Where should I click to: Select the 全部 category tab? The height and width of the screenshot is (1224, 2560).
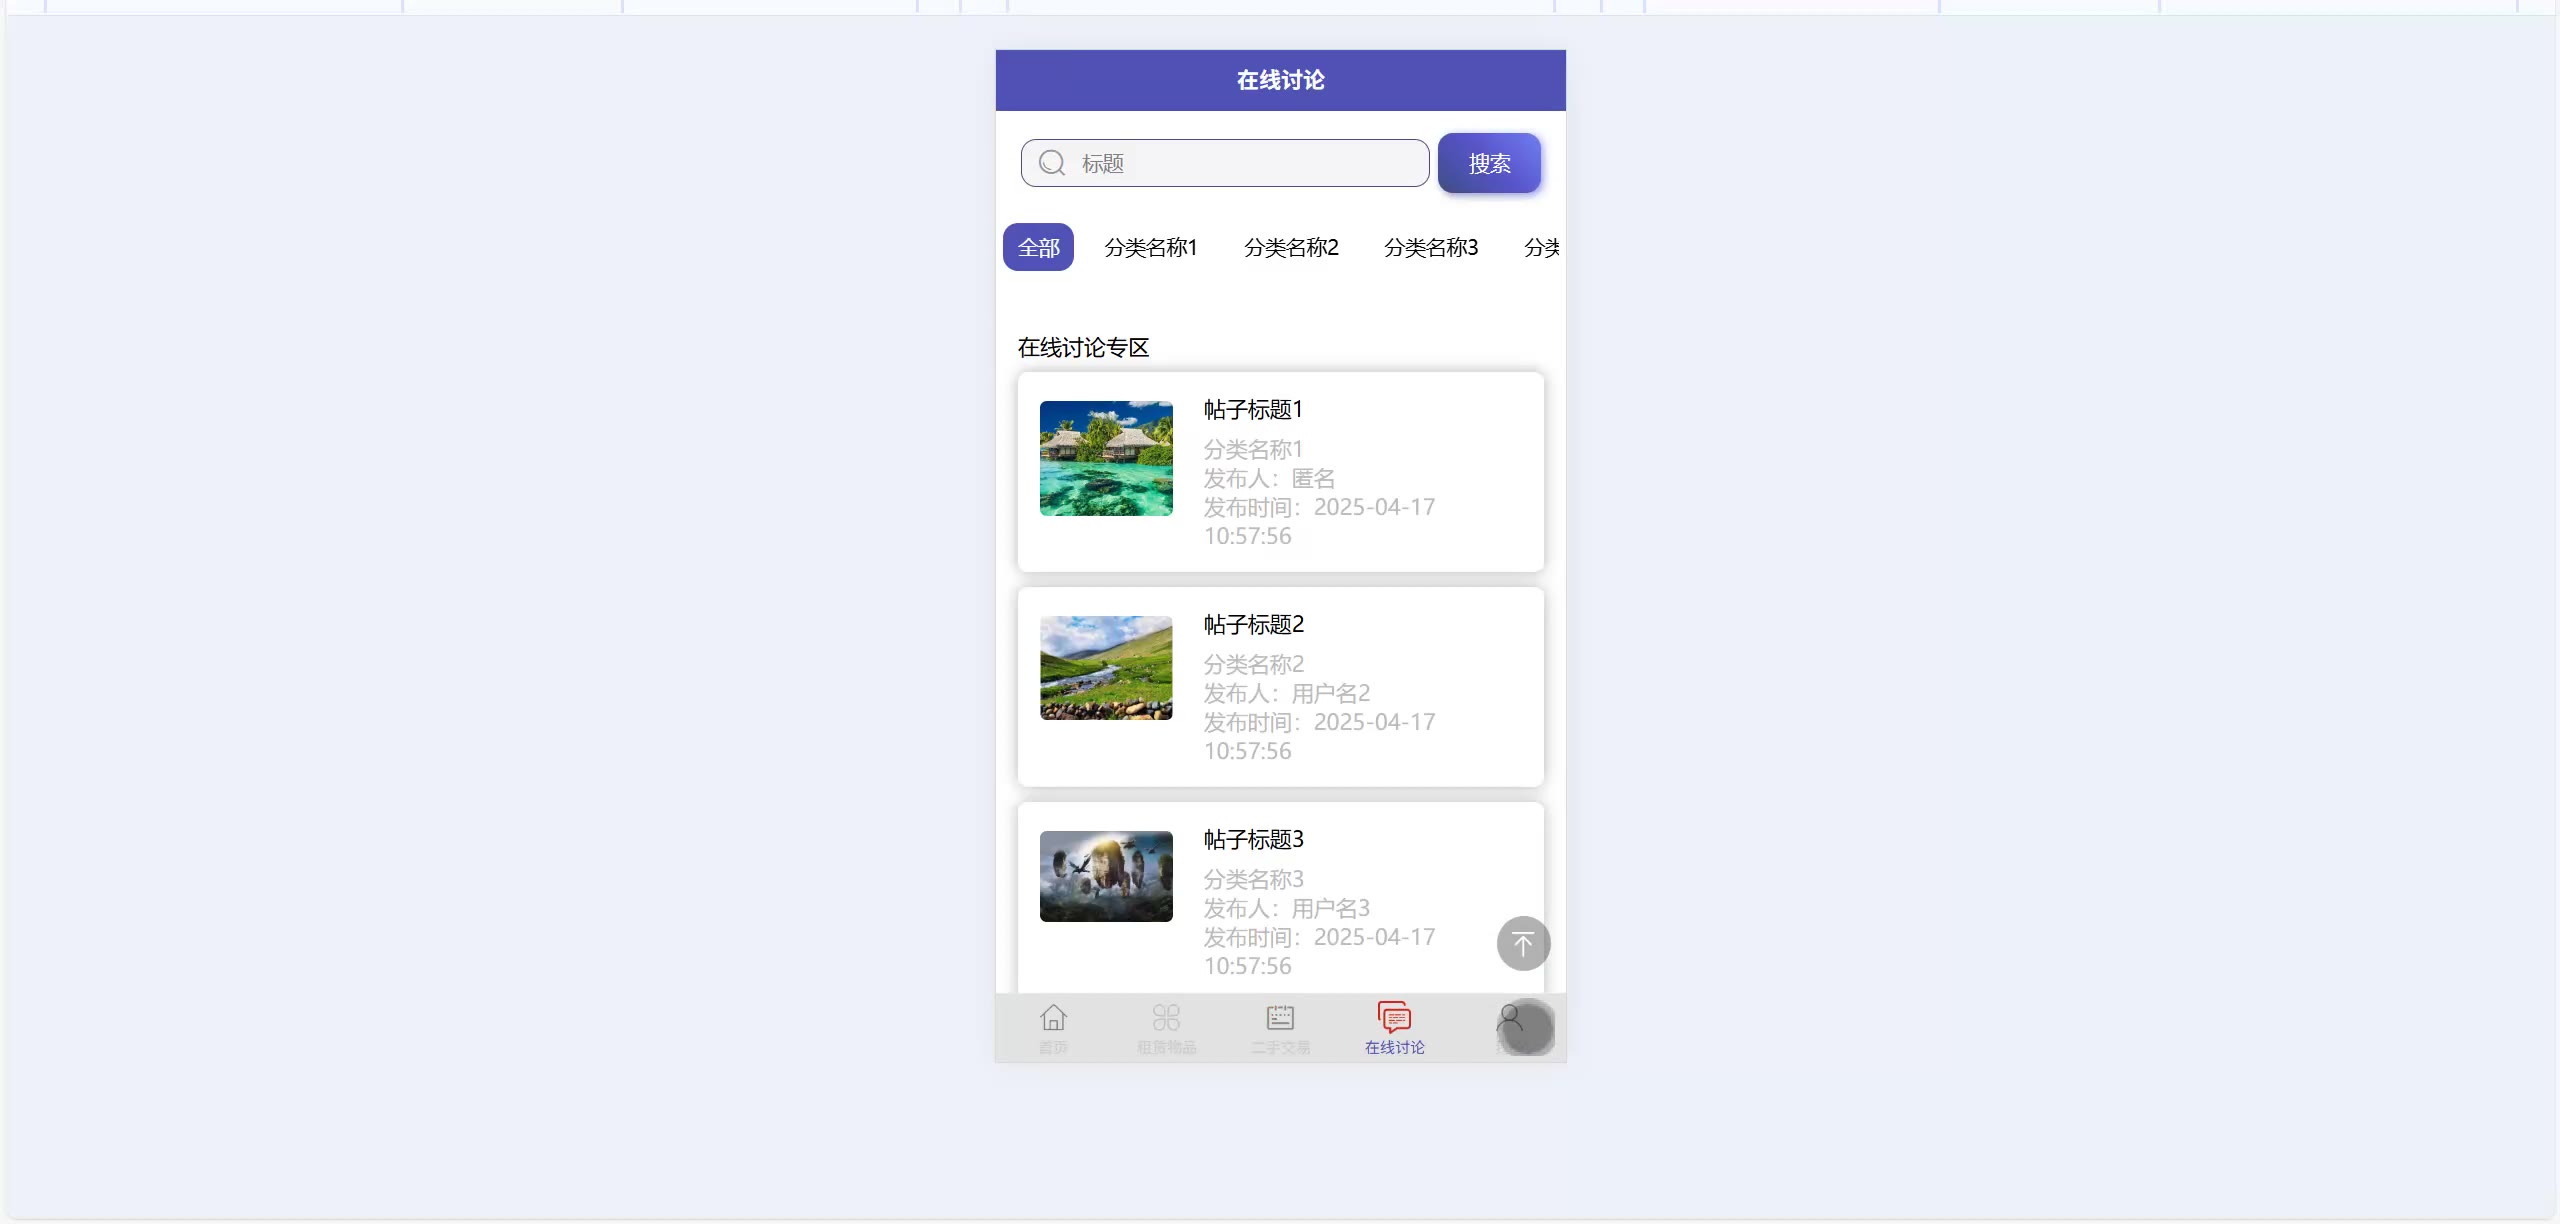[1038, 247]
